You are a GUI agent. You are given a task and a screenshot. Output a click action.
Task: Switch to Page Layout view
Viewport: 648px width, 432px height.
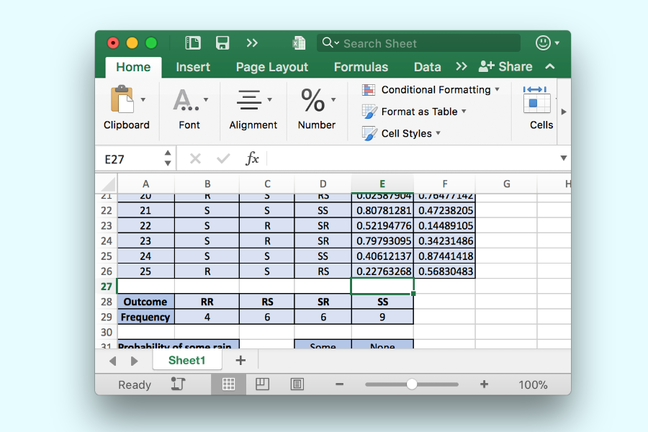click(x=262, y=385)
